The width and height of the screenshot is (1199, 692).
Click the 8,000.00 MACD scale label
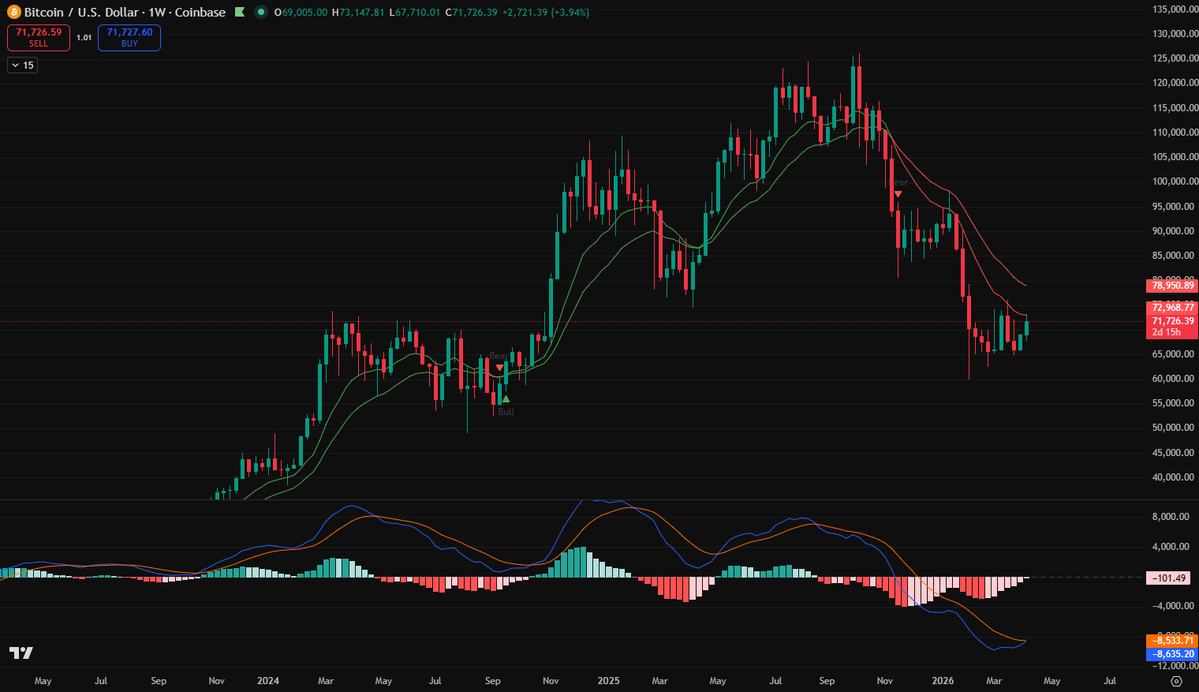tap(1170, 517)
